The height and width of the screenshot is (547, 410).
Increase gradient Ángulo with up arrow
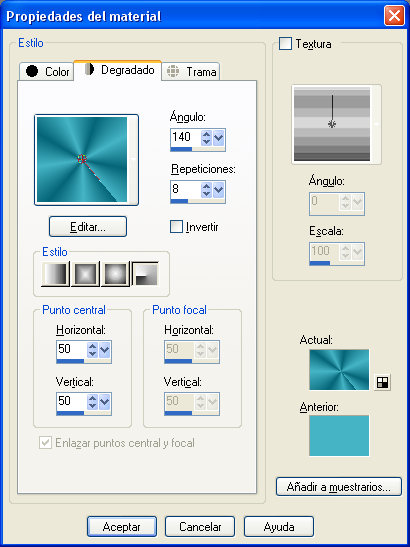click(x=206, y=135)
